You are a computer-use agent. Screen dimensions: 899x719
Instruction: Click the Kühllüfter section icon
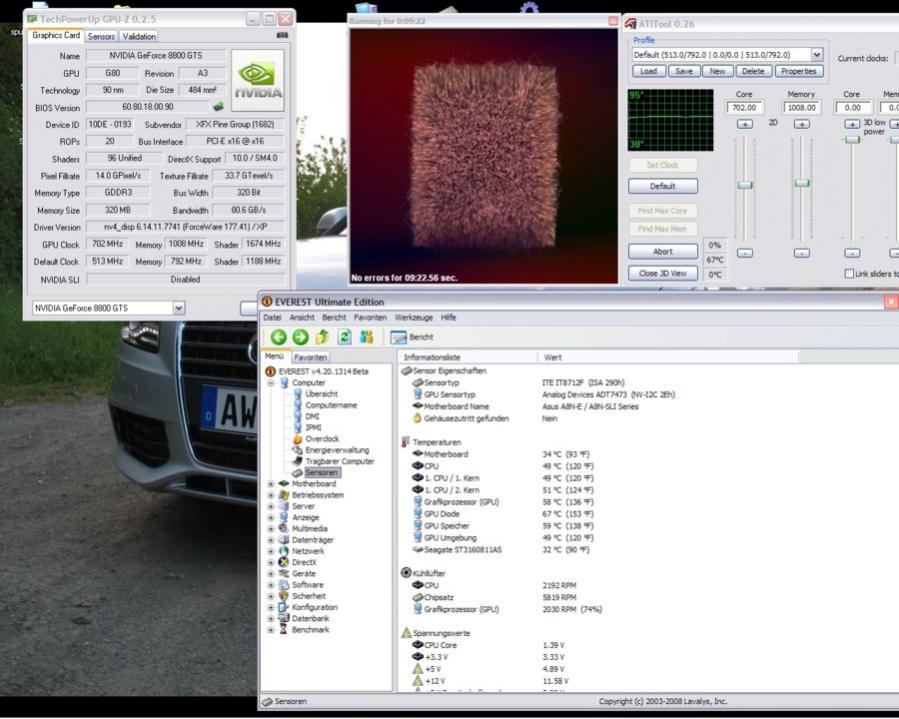click(x=406, y=573)
